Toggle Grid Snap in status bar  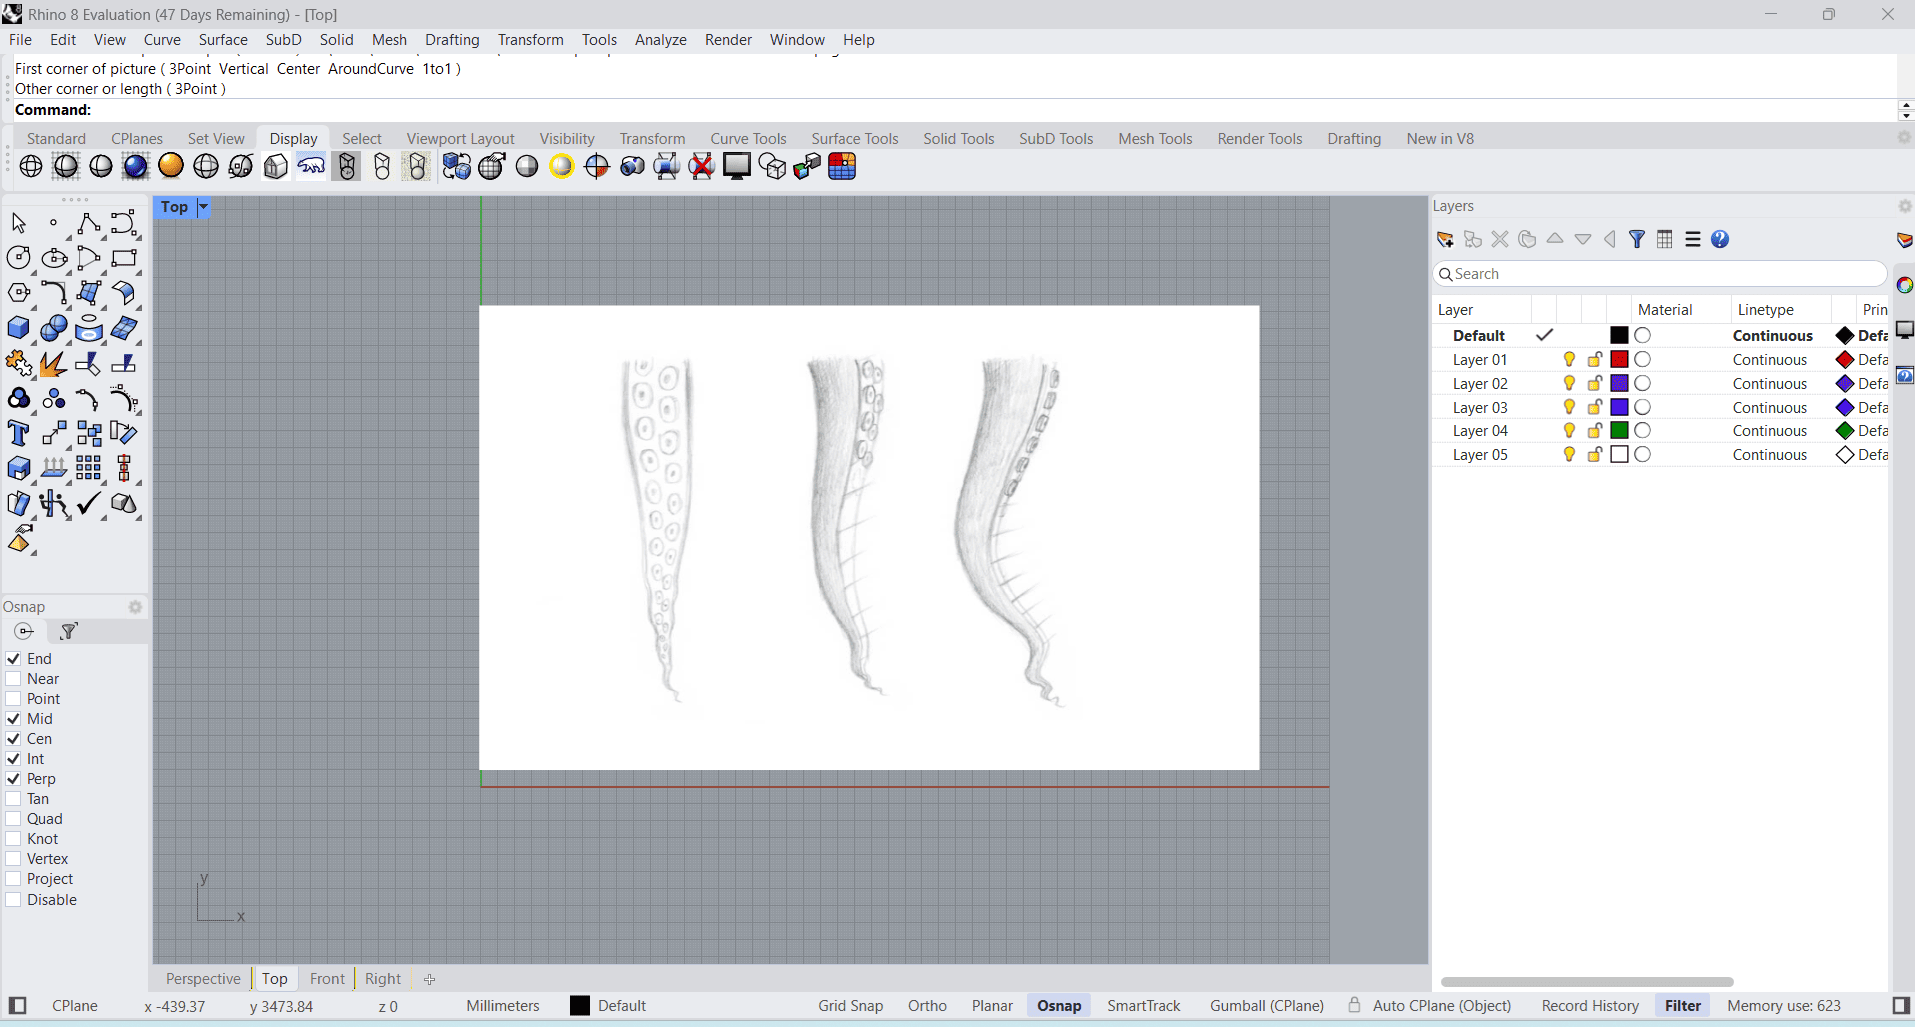coord(850,1006)
